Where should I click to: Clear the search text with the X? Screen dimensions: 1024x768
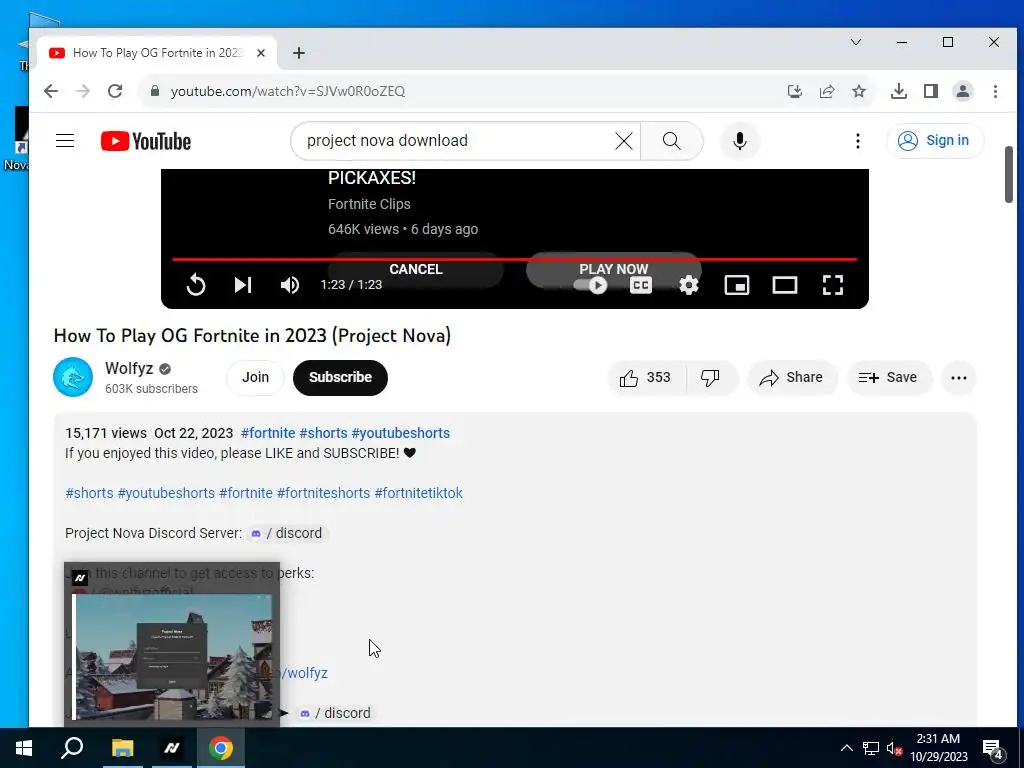click(x=624, y=140)
